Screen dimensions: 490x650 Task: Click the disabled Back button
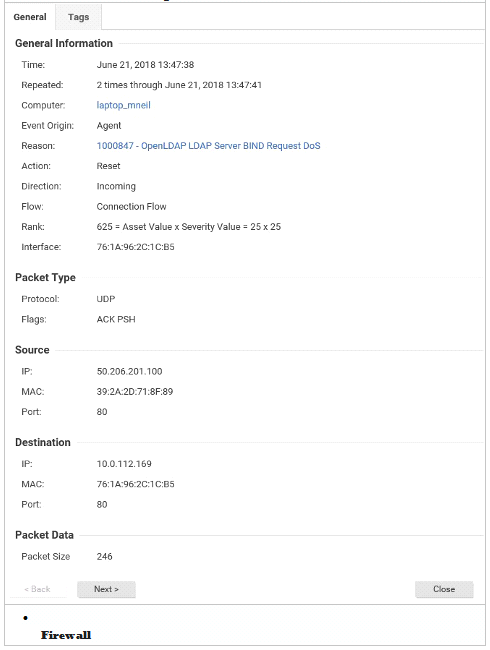(x=37, y=589)
